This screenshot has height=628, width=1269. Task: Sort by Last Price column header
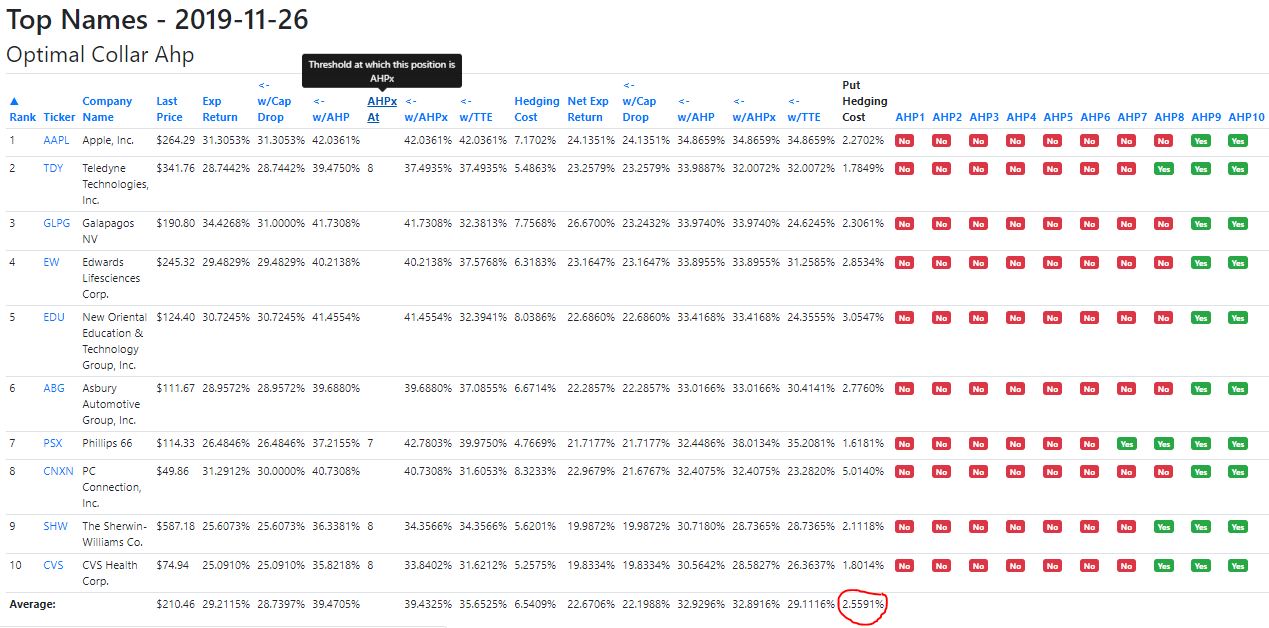coord(169,109)
